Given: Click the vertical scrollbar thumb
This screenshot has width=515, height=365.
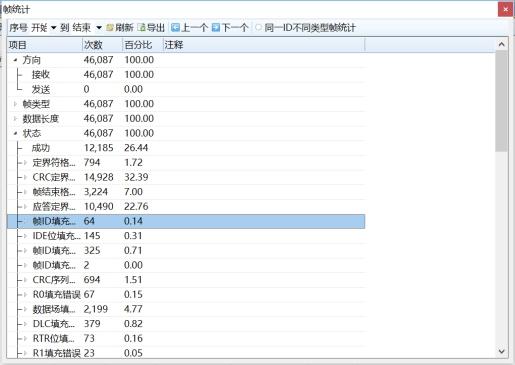Looking at the screenshot, I should coord(502,102).
